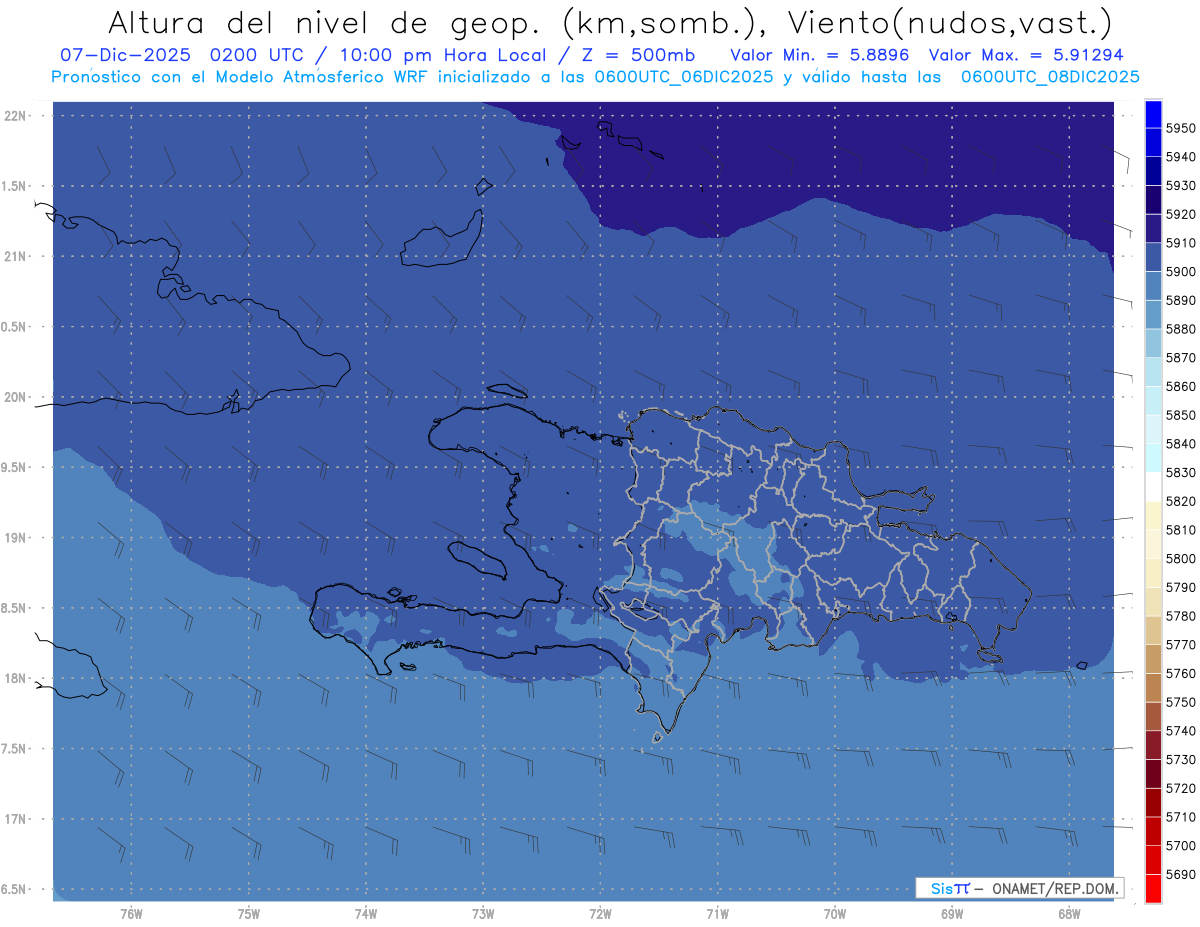The width and height of the screenshot is (1200, 927).
Task: Click the '71W' longitude label
Action: tap(717, 914)
